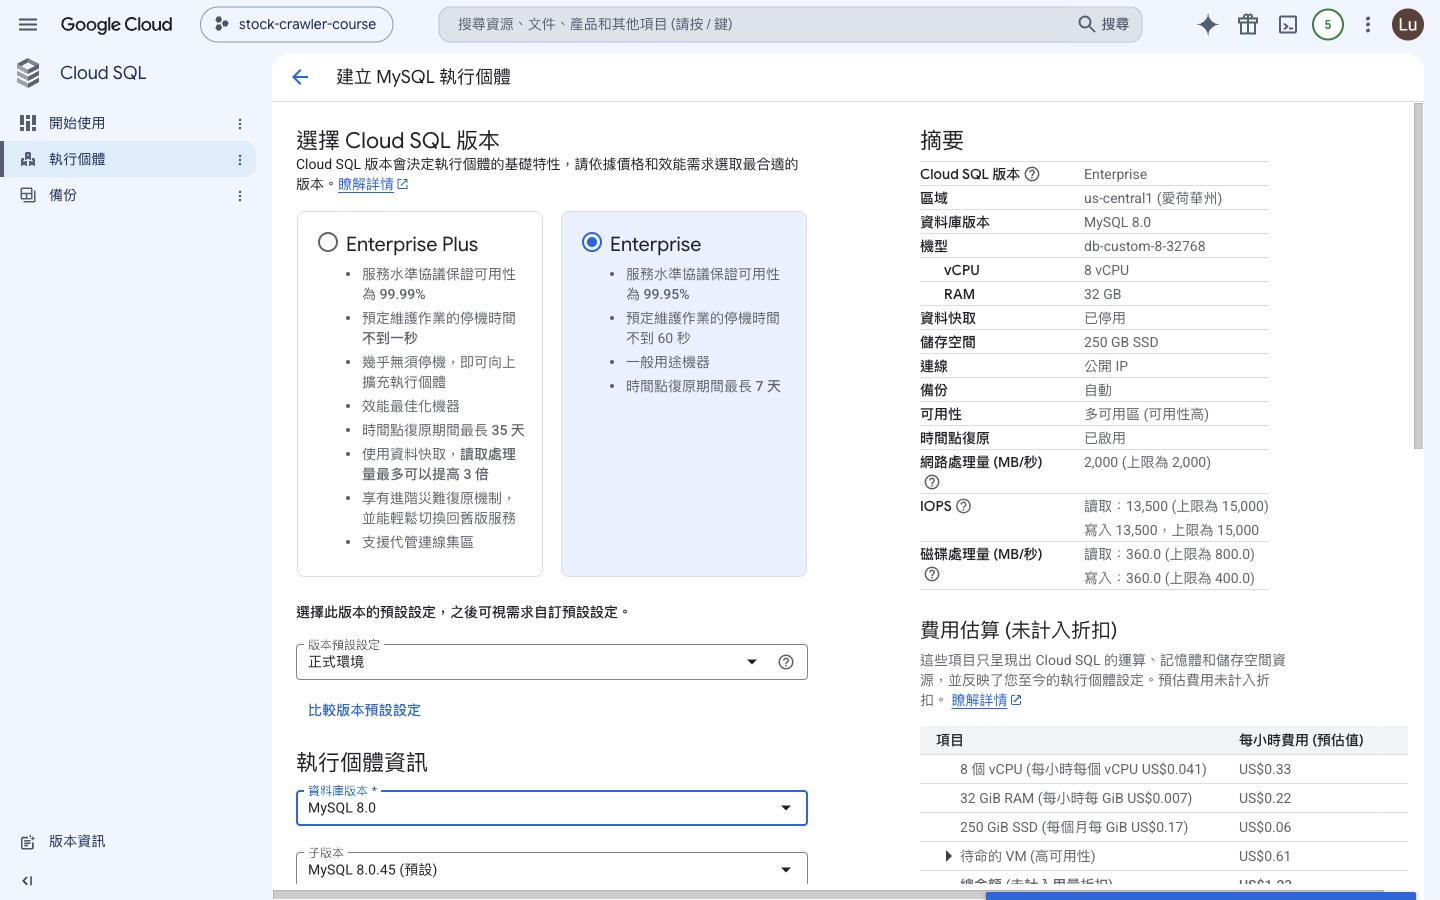
Task: Click the 搜尋 search button
Action: click(1104, 24)
